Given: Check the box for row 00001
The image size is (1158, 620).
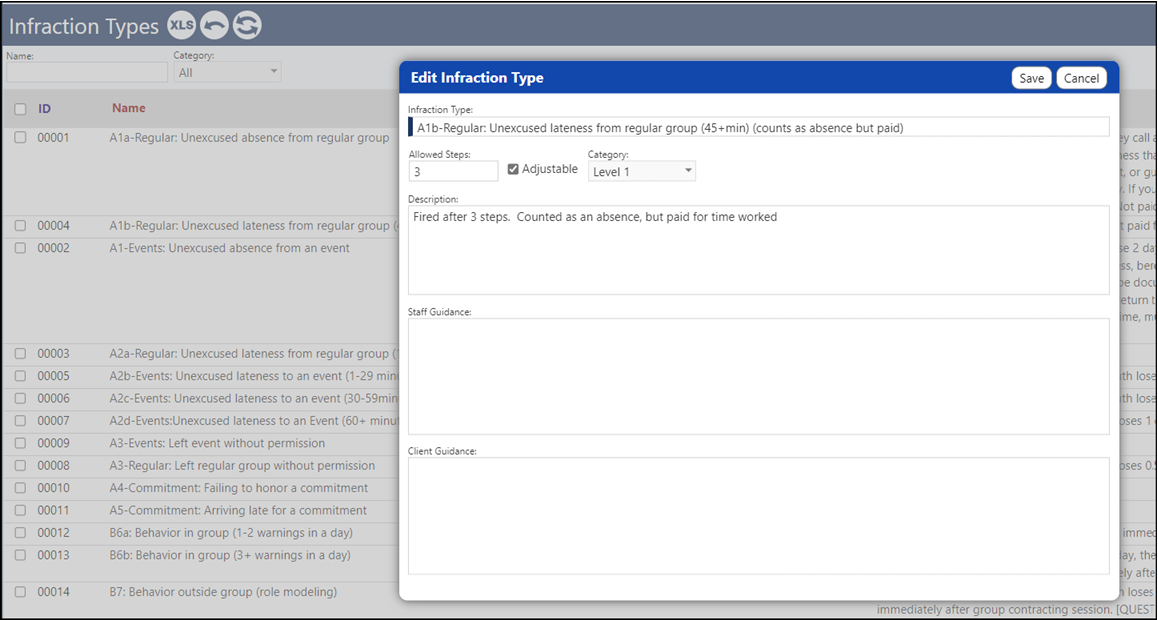Looking at the screenshot, I should click(21, 137).
